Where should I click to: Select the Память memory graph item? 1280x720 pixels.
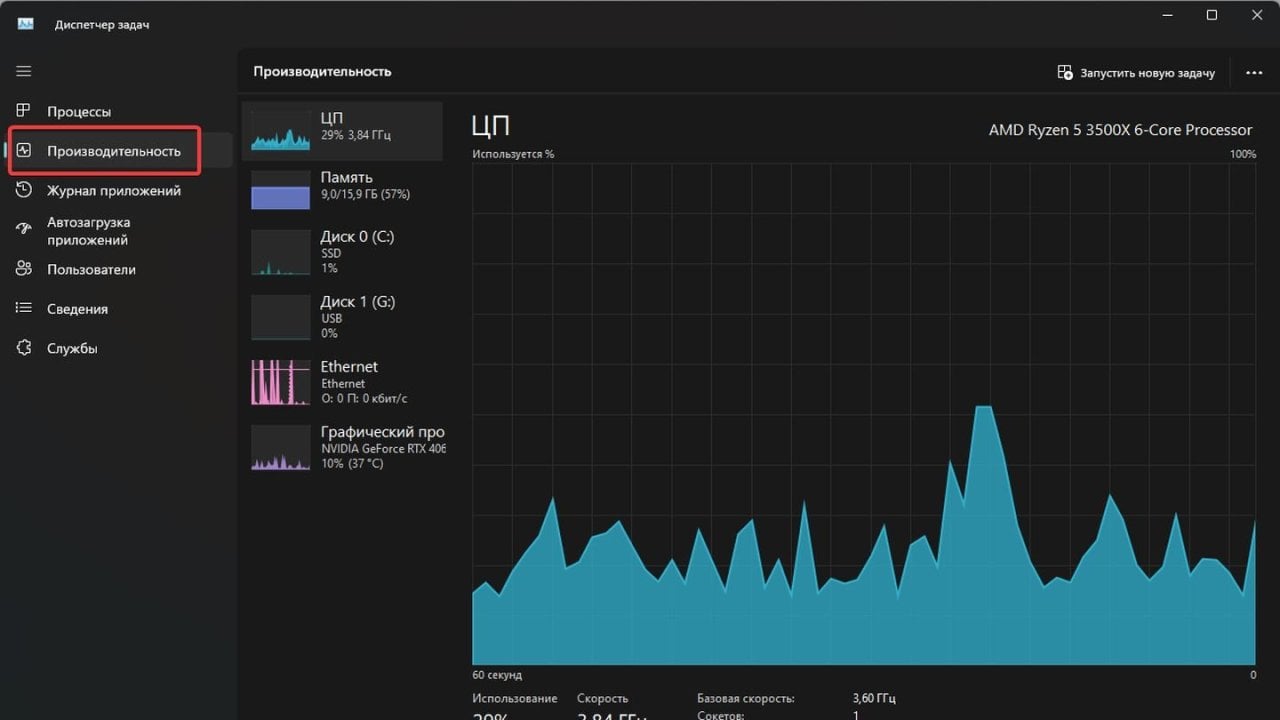(342, 190)
